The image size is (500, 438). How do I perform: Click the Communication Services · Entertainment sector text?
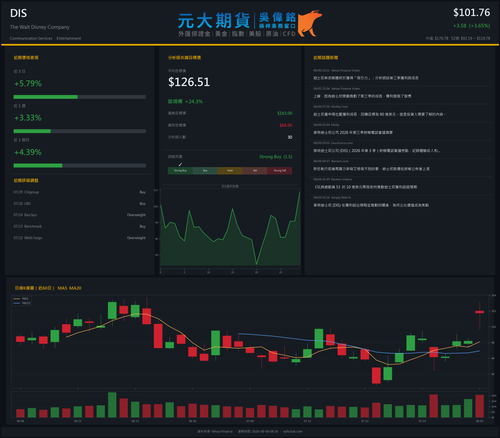[45, 38]
